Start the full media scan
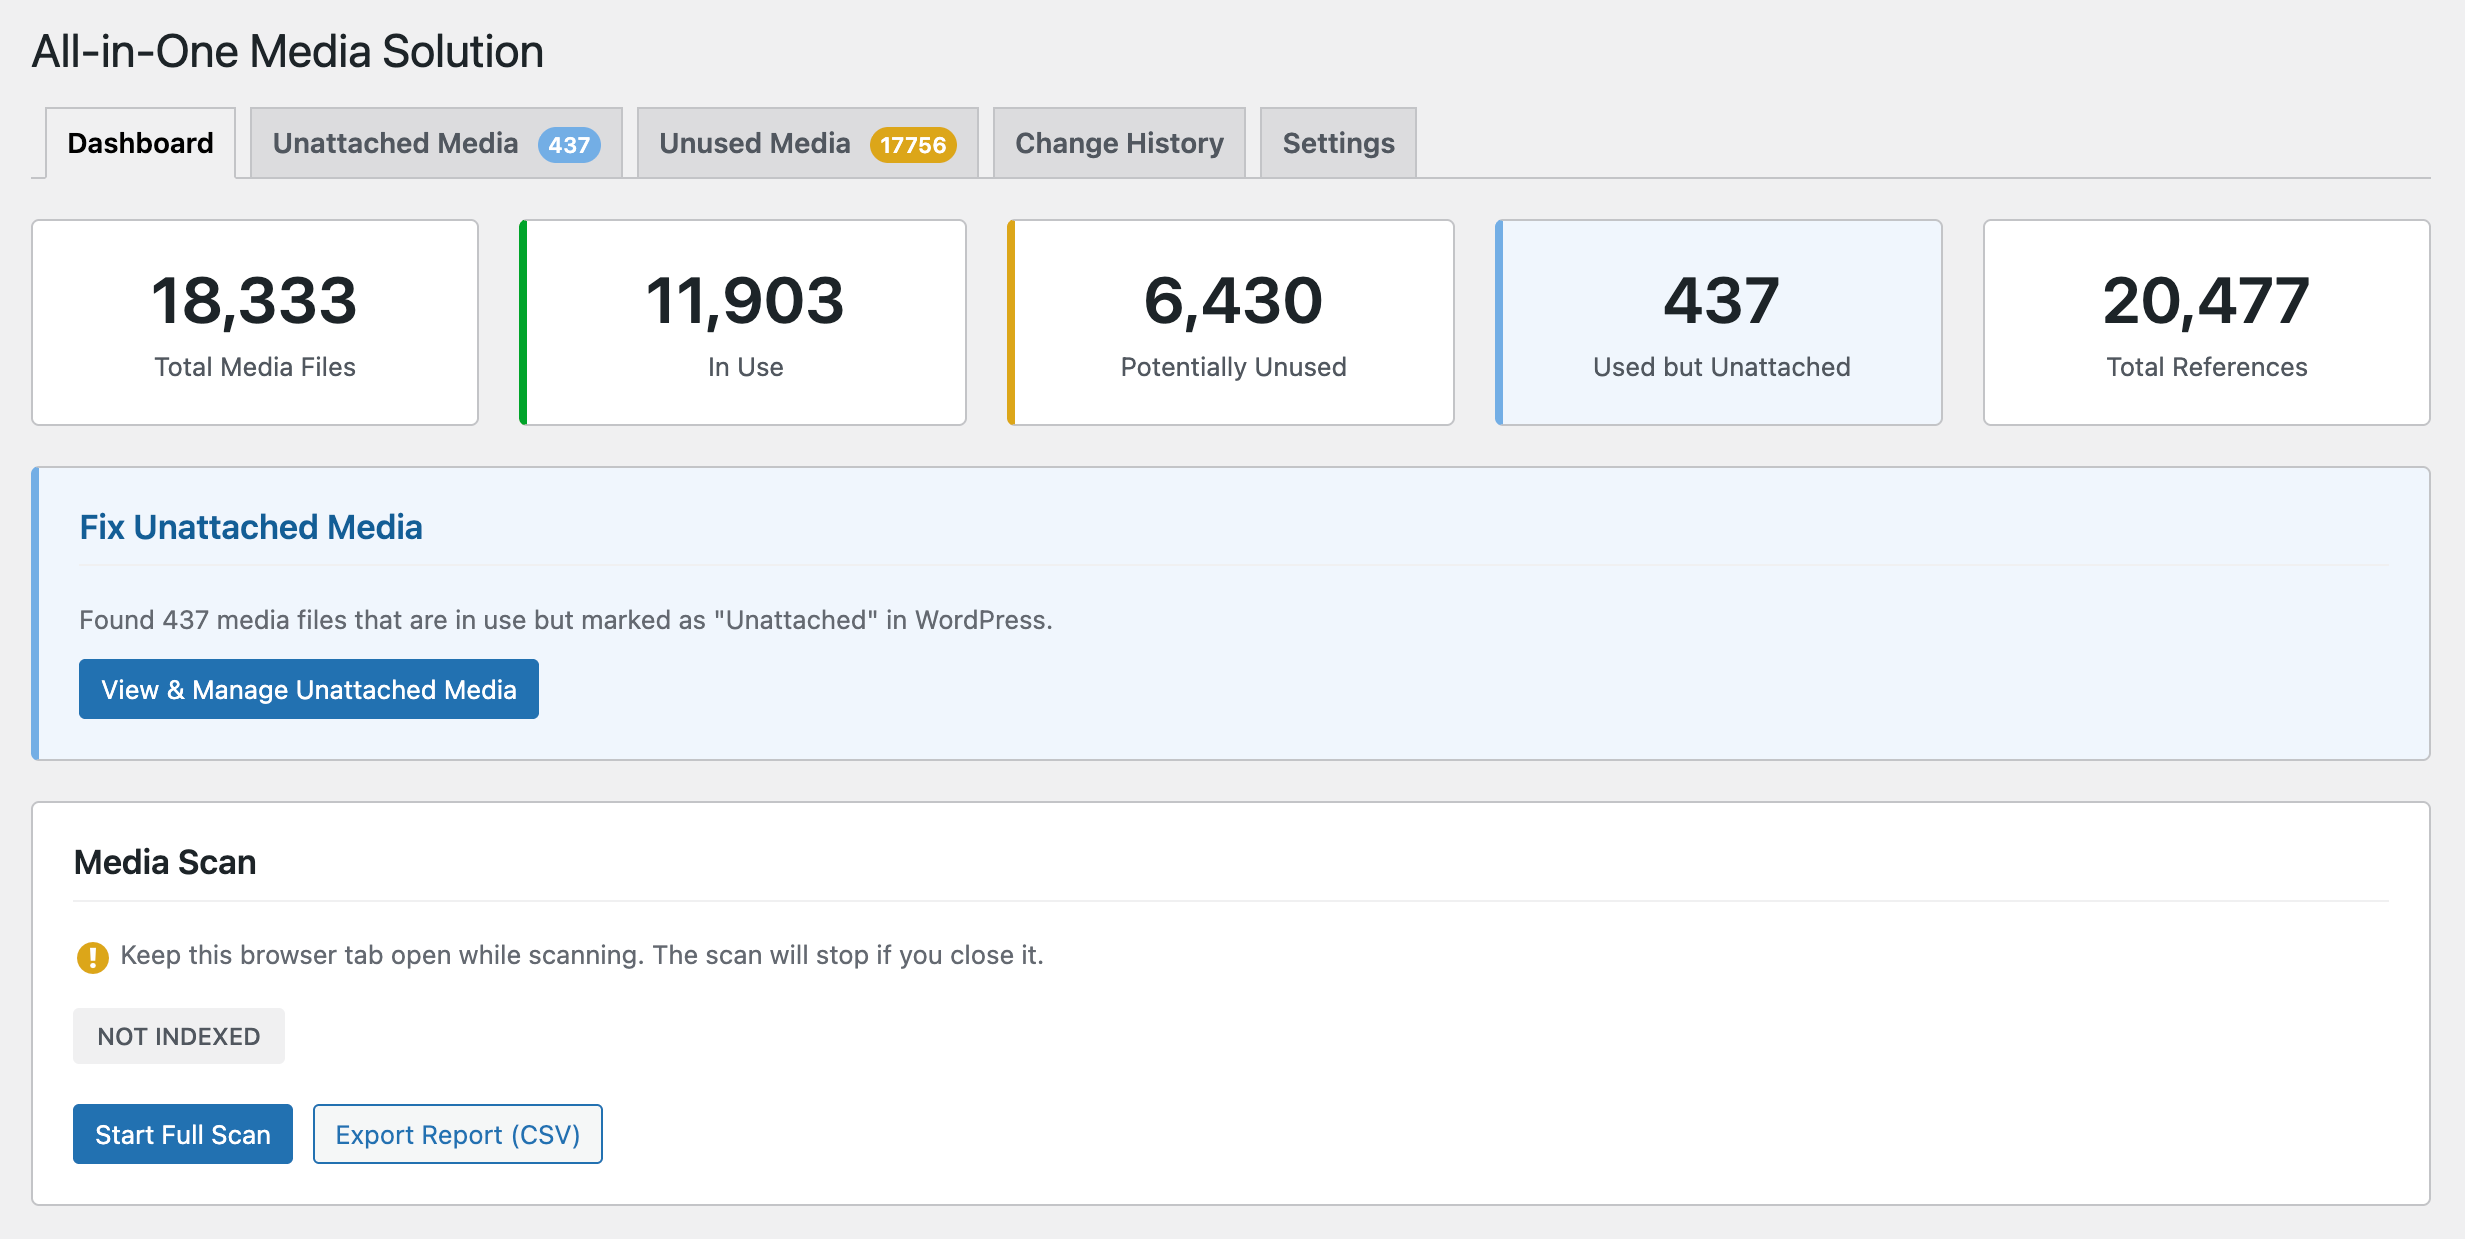This screenshot has width=2465, height=1239. [183, 1134]
